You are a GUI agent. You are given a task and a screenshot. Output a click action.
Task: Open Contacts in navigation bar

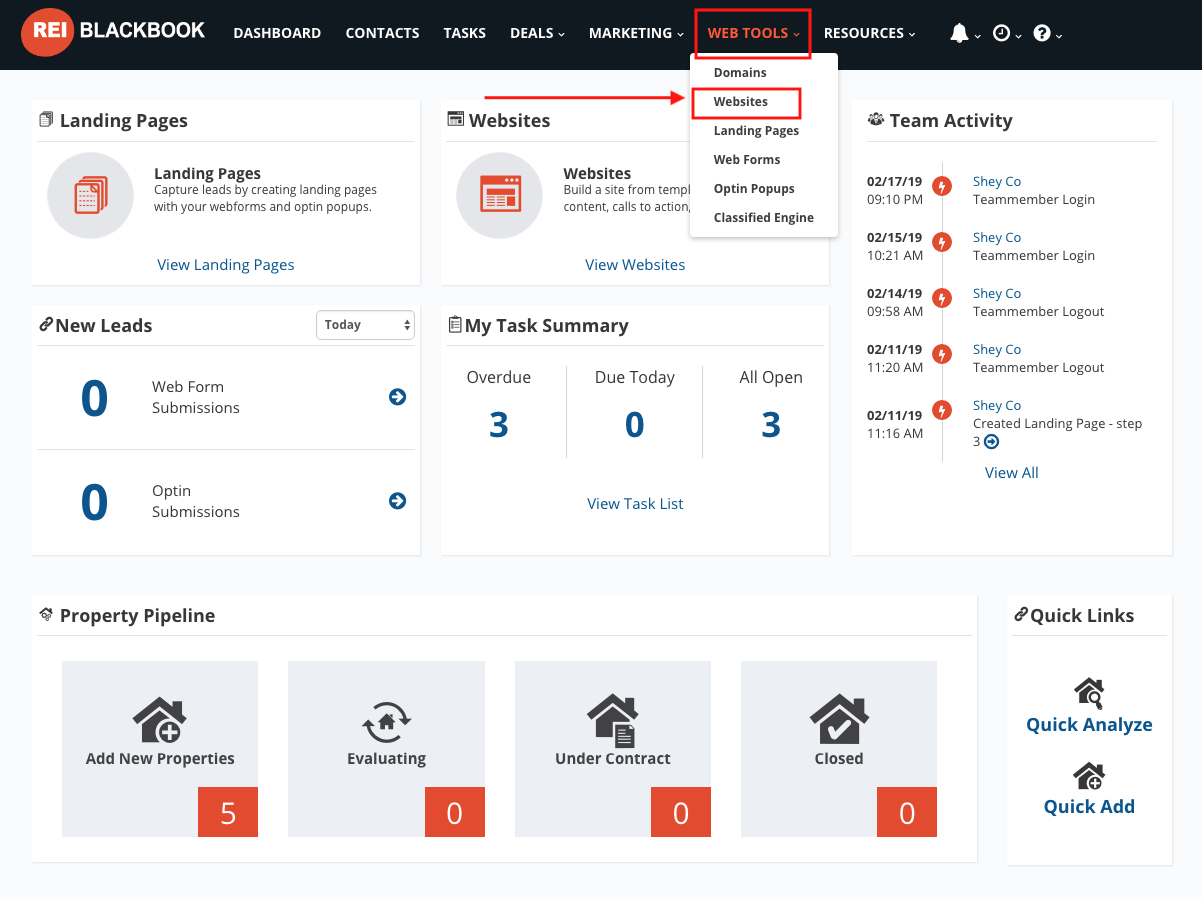[382, 33]
